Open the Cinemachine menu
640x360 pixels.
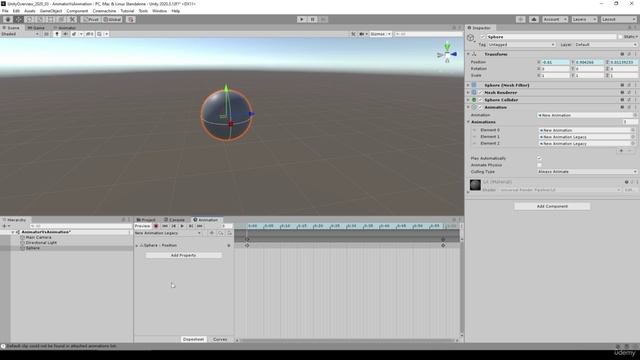[x=104, y=11]
